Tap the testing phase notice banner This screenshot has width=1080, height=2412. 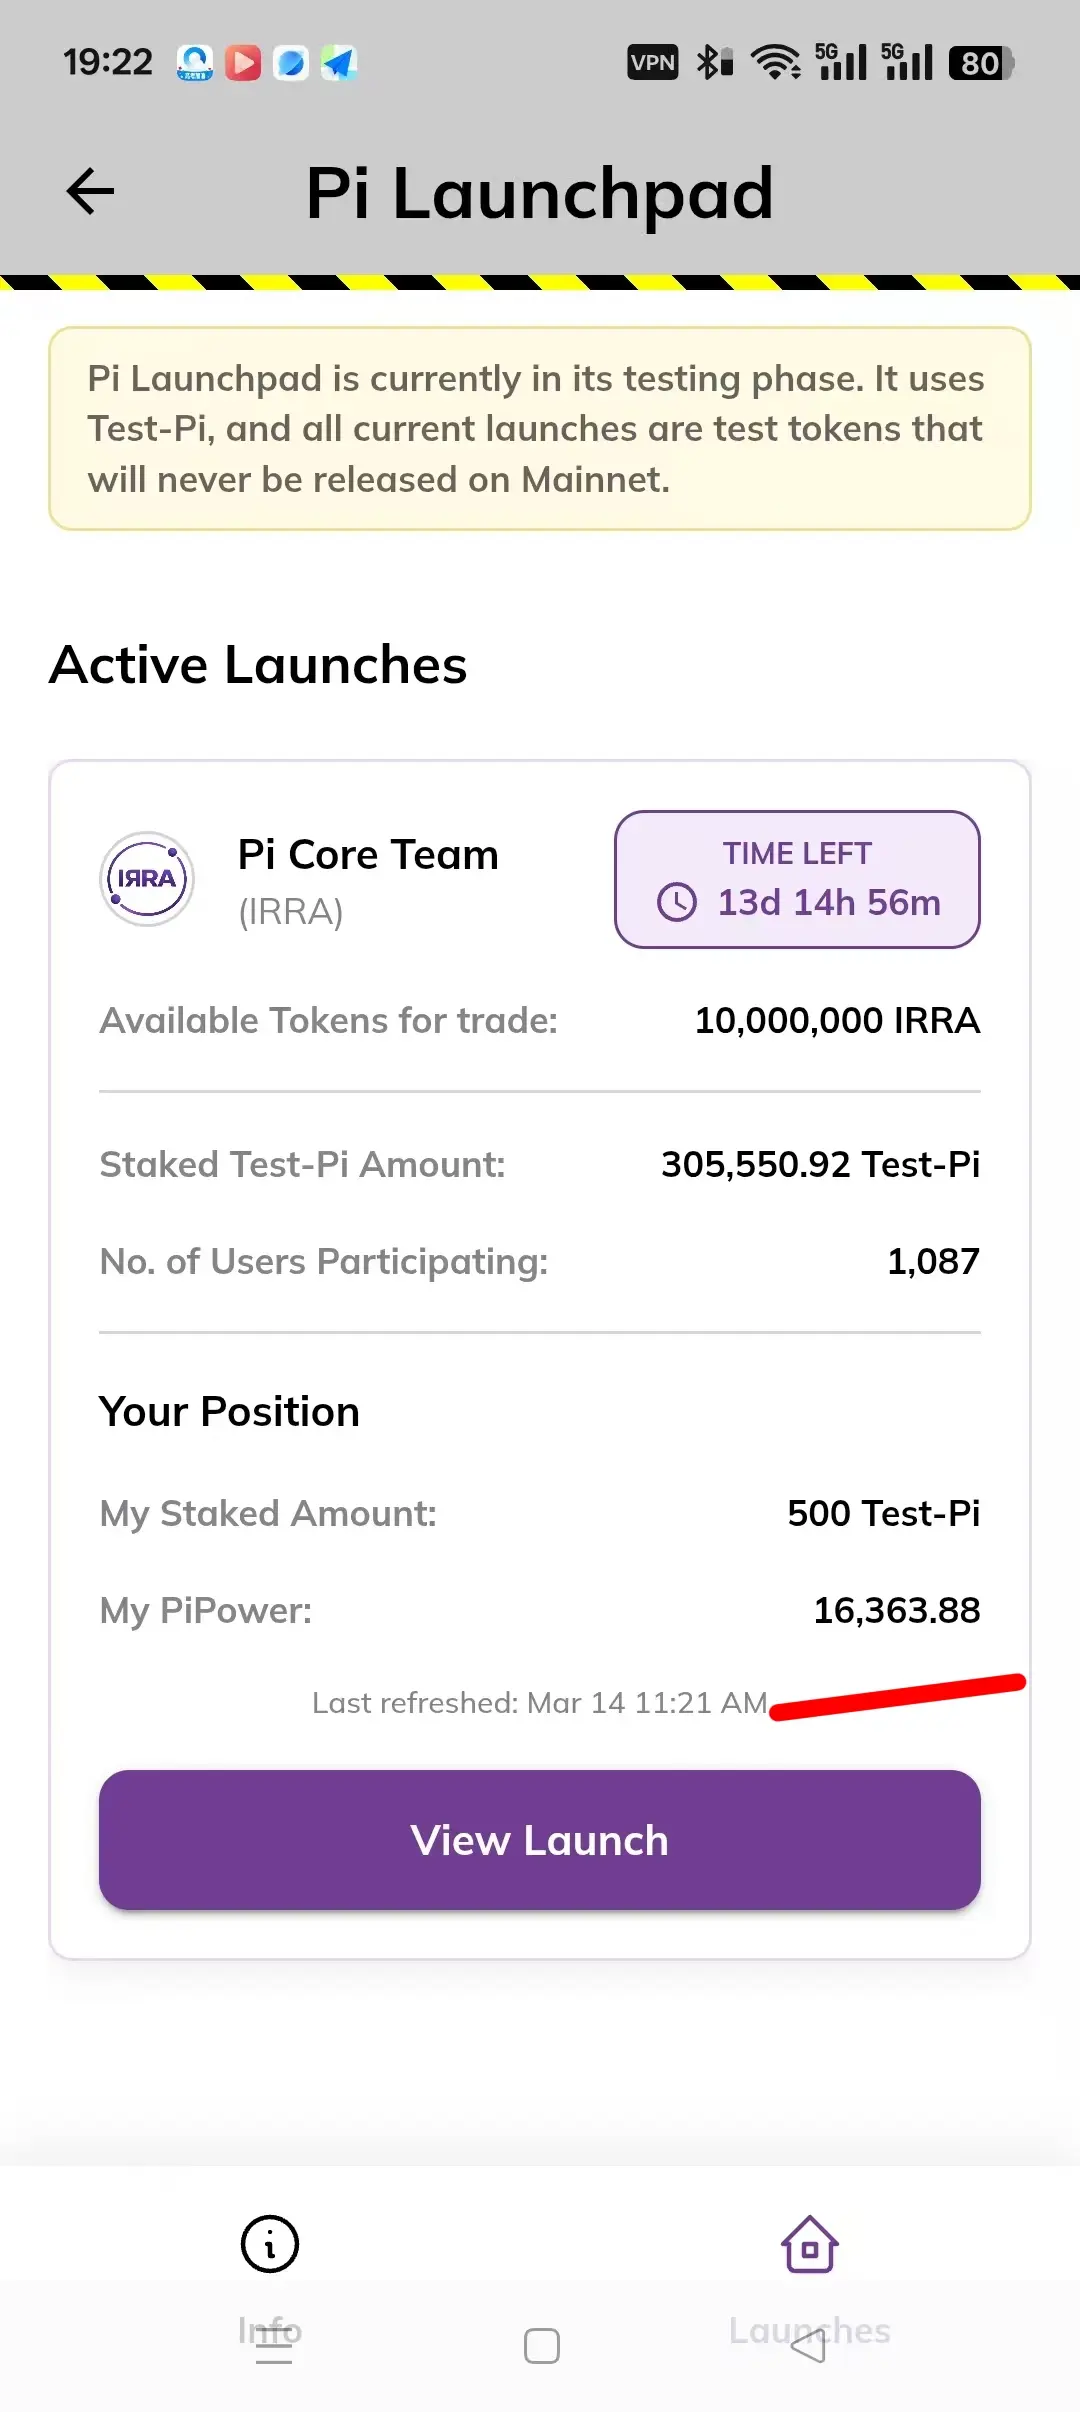[x=540, y=429]
